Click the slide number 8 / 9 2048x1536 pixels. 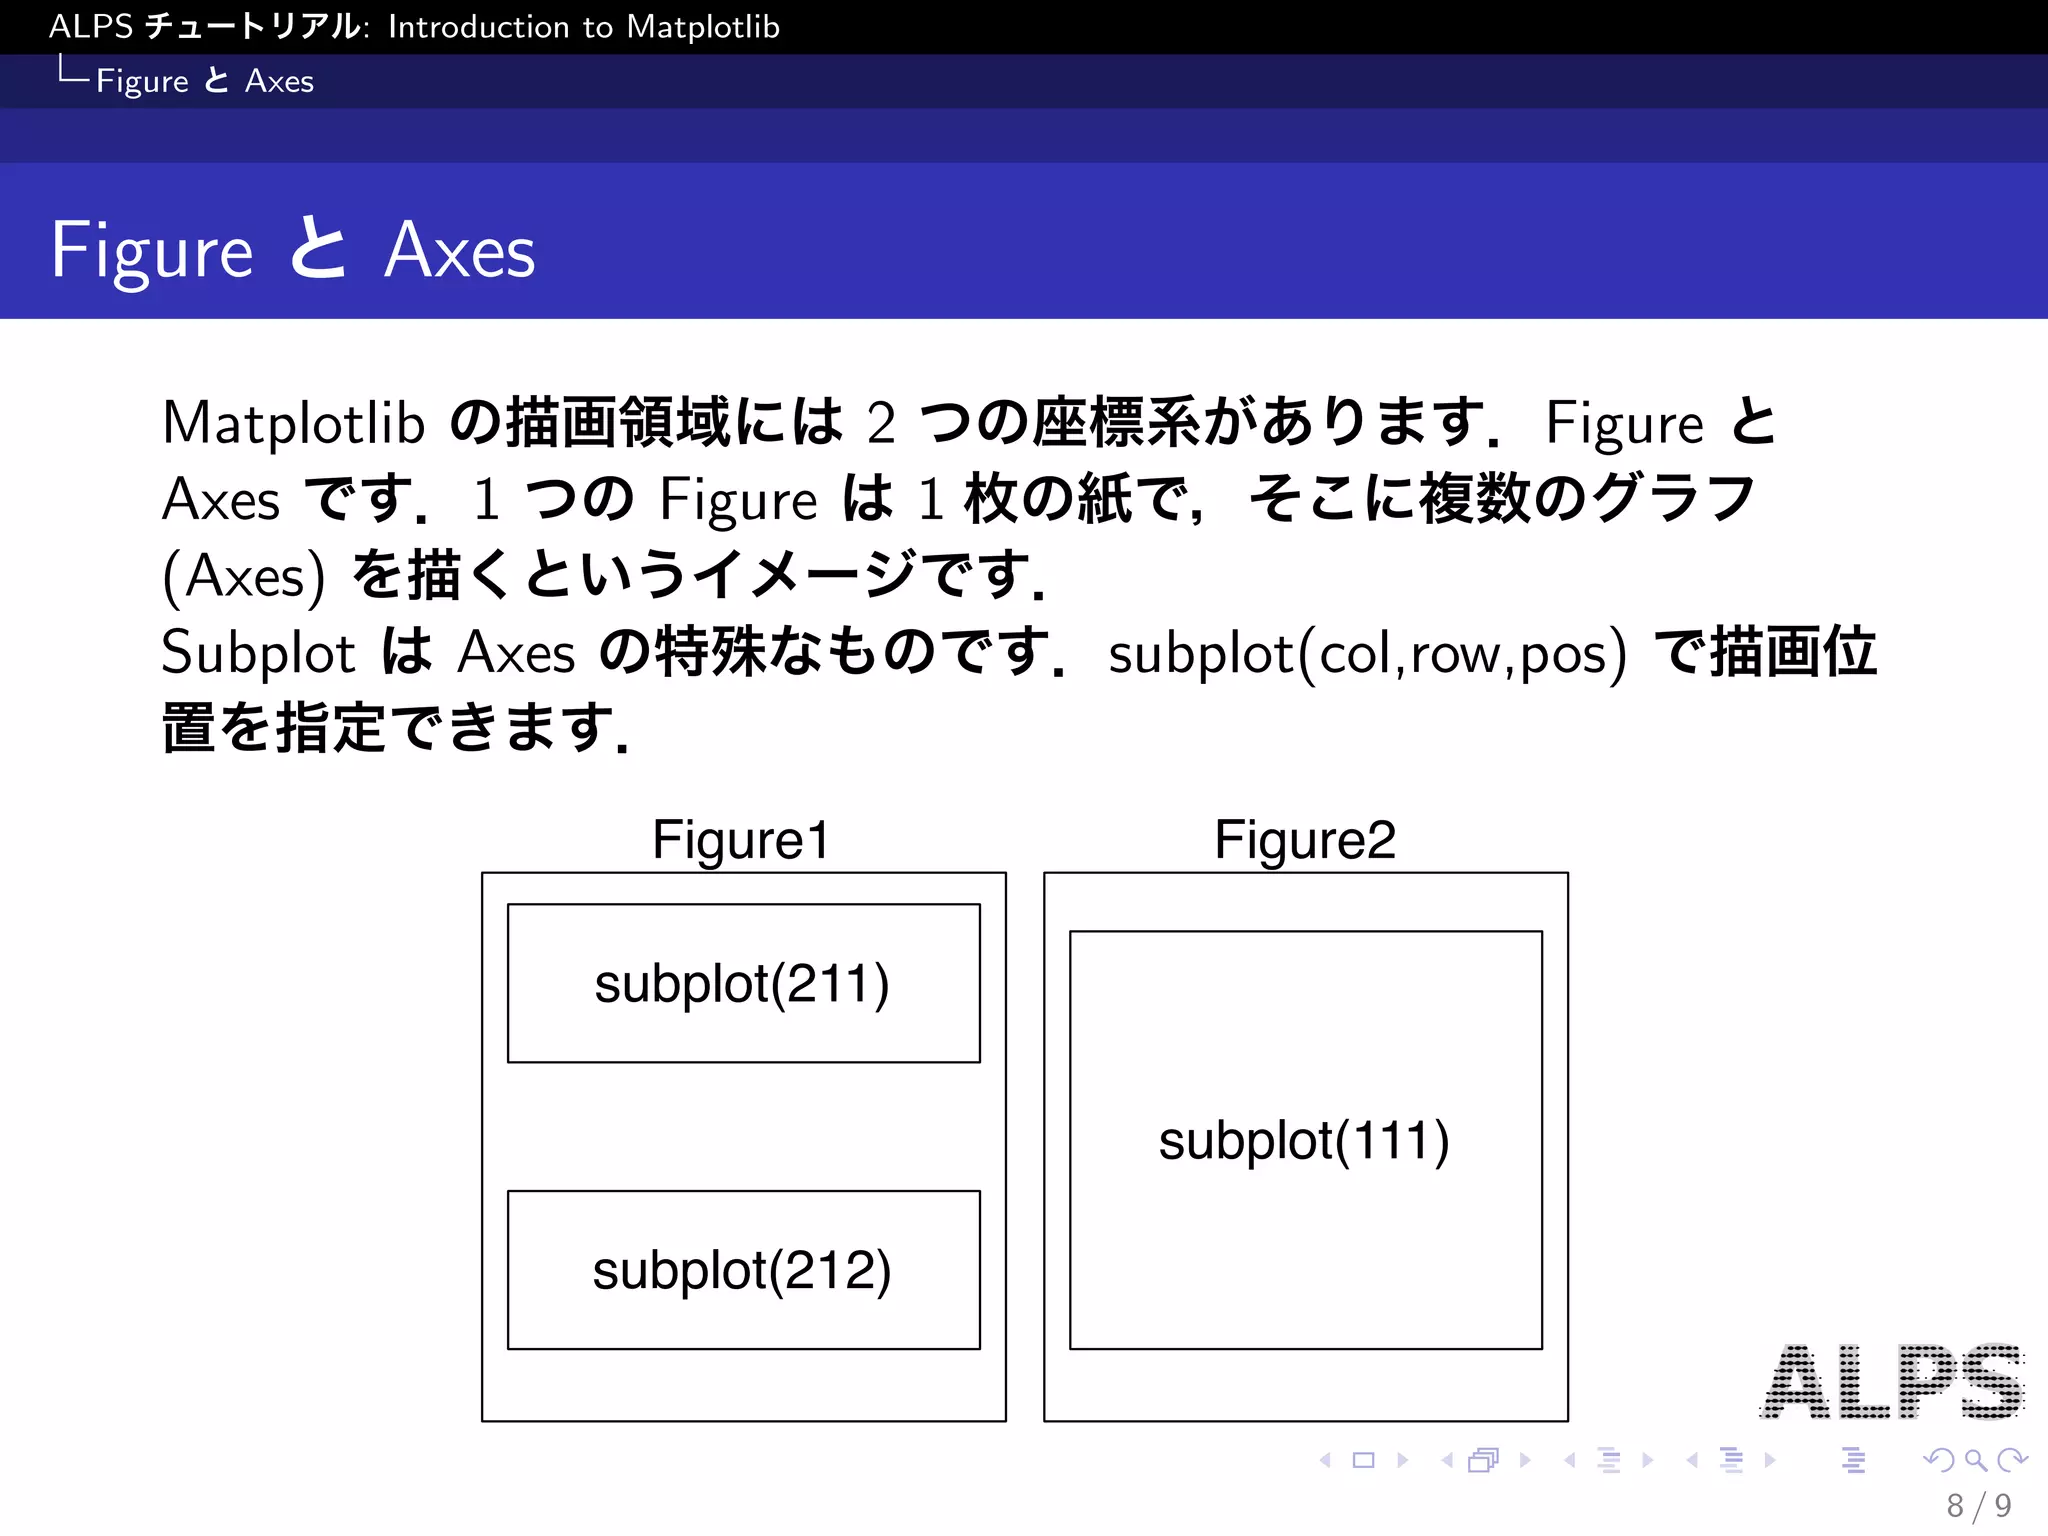1979,1505
